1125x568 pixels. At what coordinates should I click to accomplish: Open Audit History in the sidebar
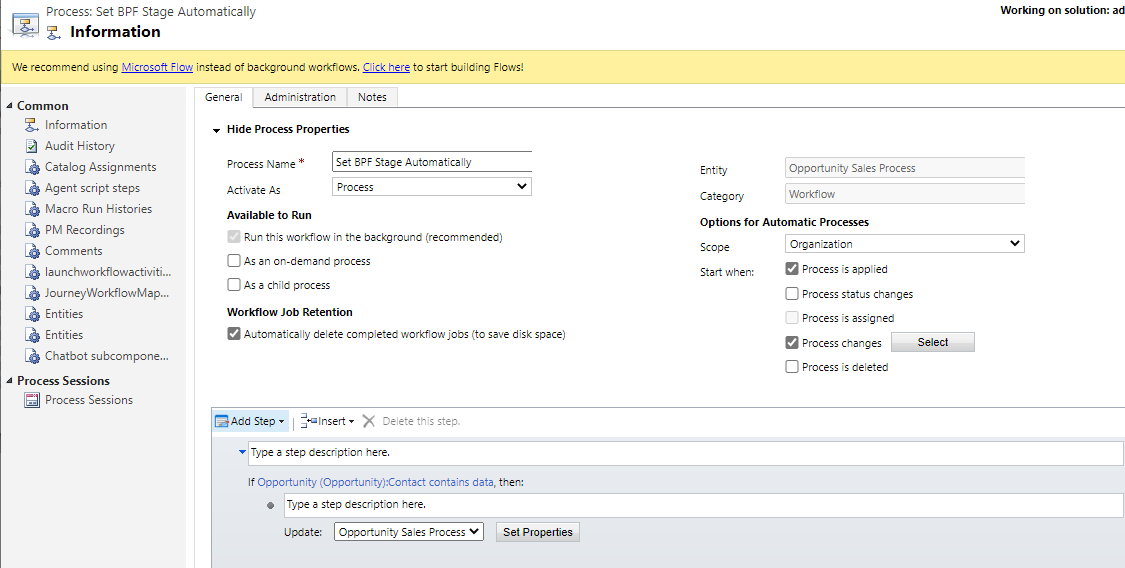80,146
